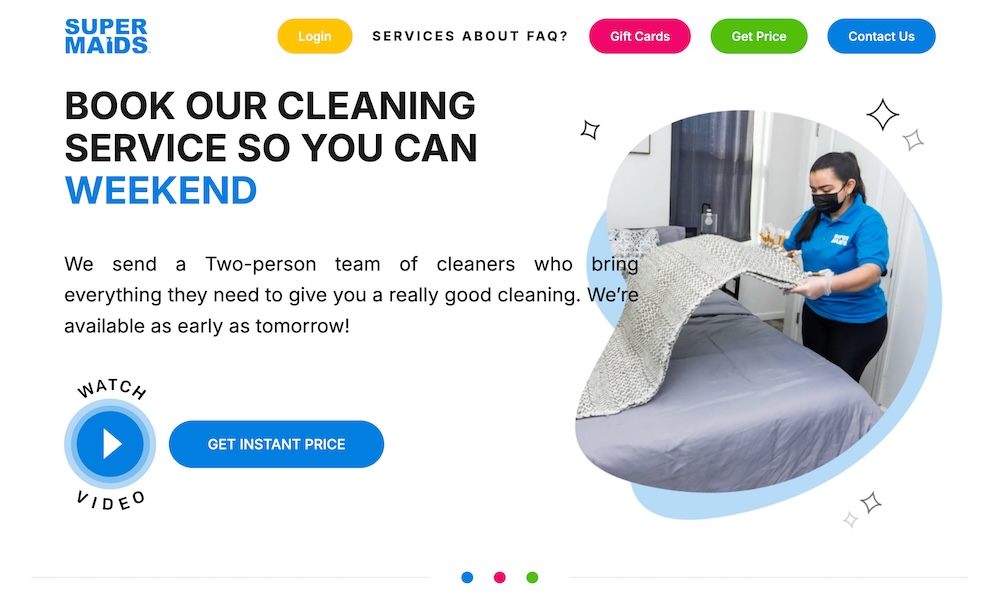Screen dimensions: 1000x600
Task: Open the Login button
Action: [315, 36]
